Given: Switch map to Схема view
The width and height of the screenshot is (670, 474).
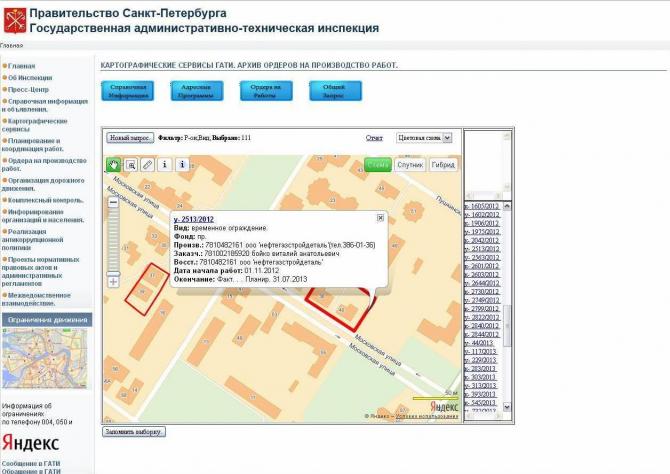Looking at the screenshot, I should tap(377, 164).
